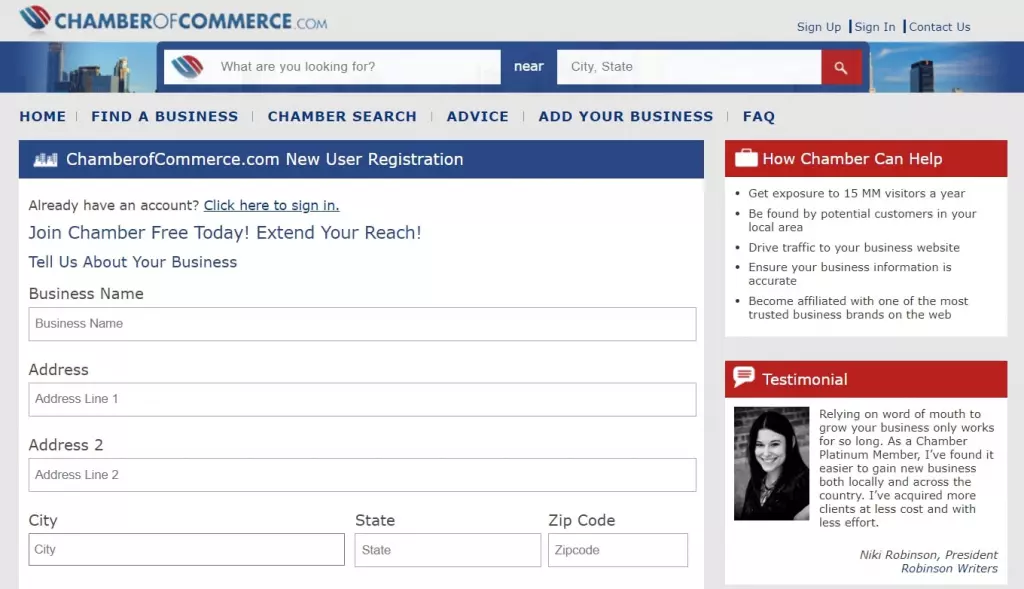Click 'Join Chamber Free Today! Extend Your Reach!' heading

coord(225,232)
